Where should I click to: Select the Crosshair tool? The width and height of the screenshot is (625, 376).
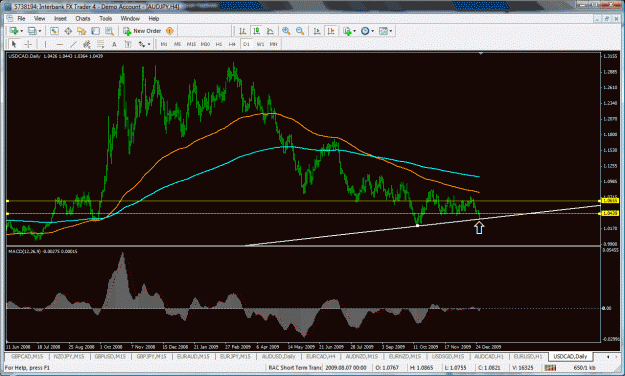(x=28, y=44)
